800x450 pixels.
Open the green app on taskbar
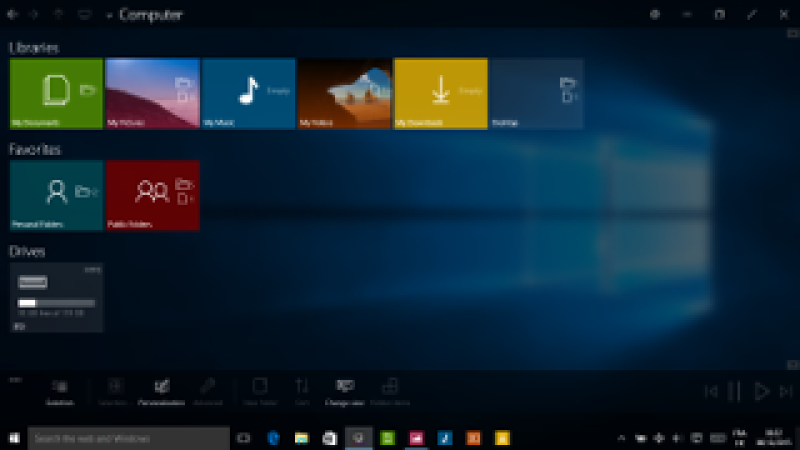click(x=388, y=438)
